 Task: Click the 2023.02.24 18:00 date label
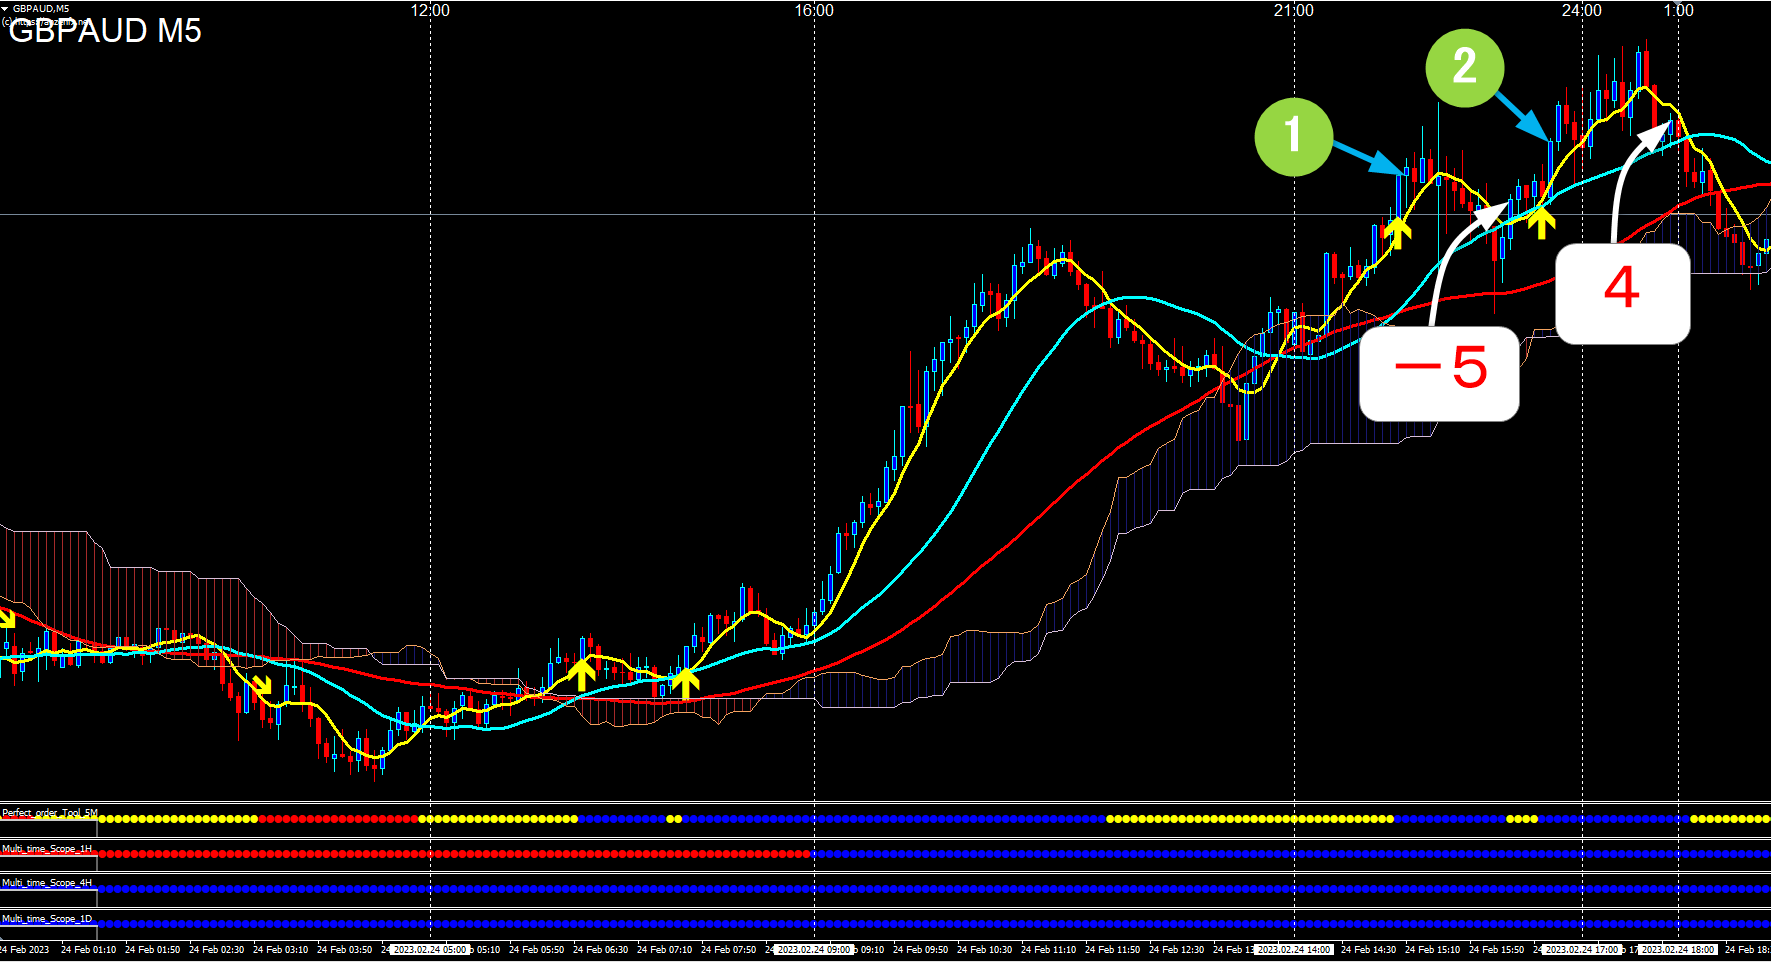coord(1678,950)
